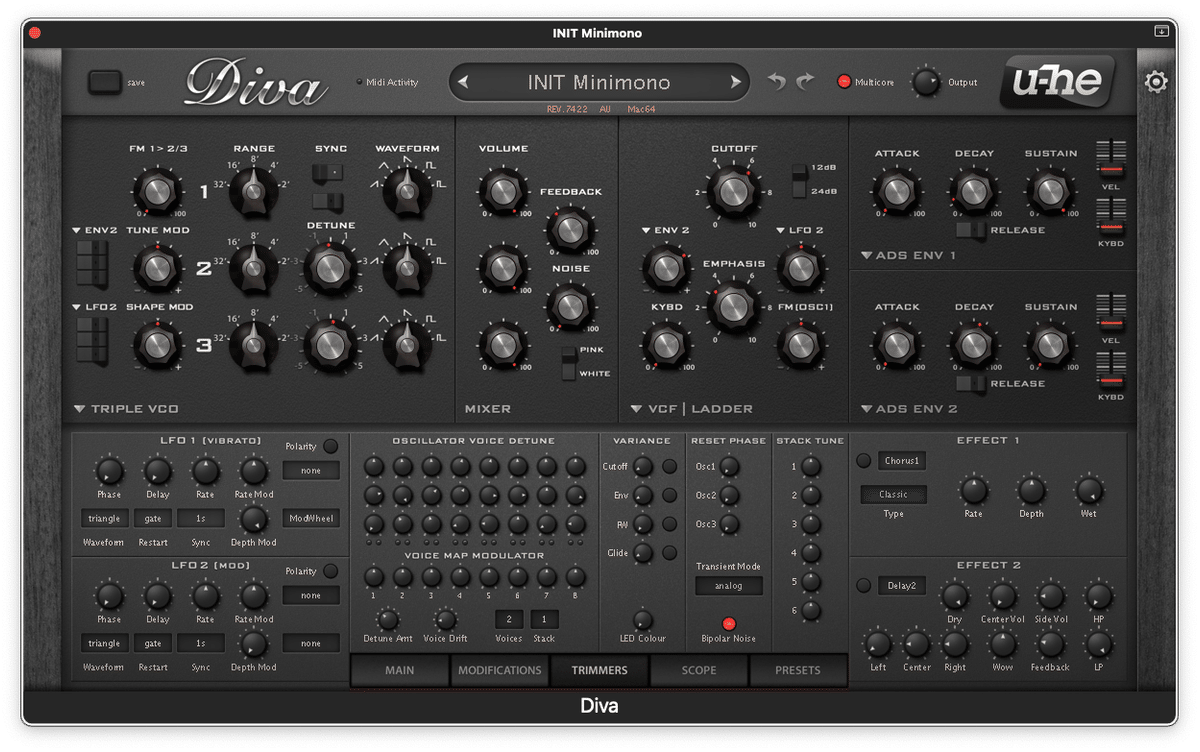Screen dimensions: 1200x752
Task: Toggle Effect 2 on/off button
Action: (864, 585)
